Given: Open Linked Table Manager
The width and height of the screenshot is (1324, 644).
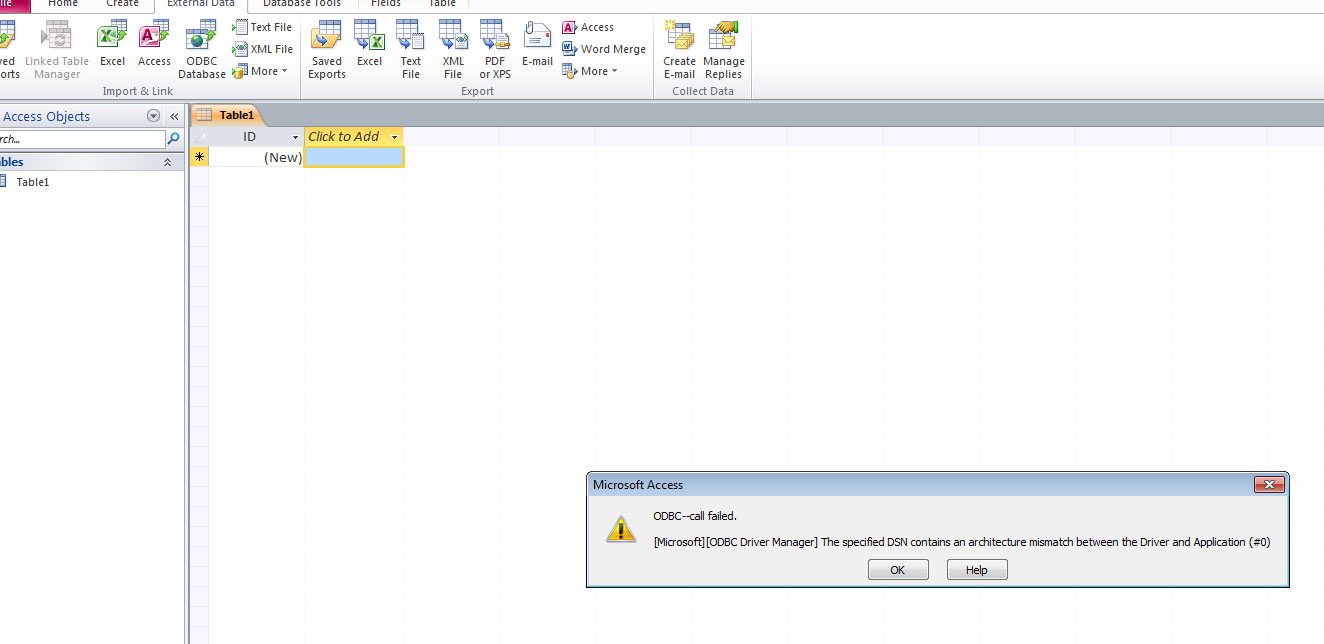Looking at the screenshot, I should pos(57,50).
